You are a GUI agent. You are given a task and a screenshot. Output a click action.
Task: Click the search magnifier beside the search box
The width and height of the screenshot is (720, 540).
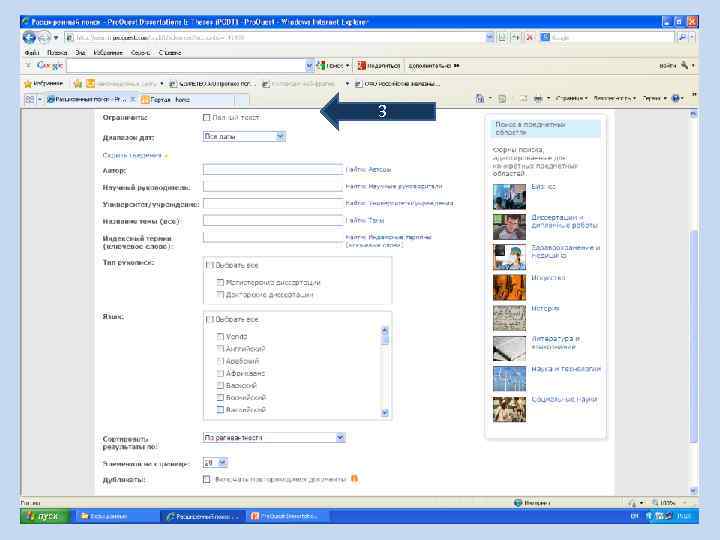(683, 37)
